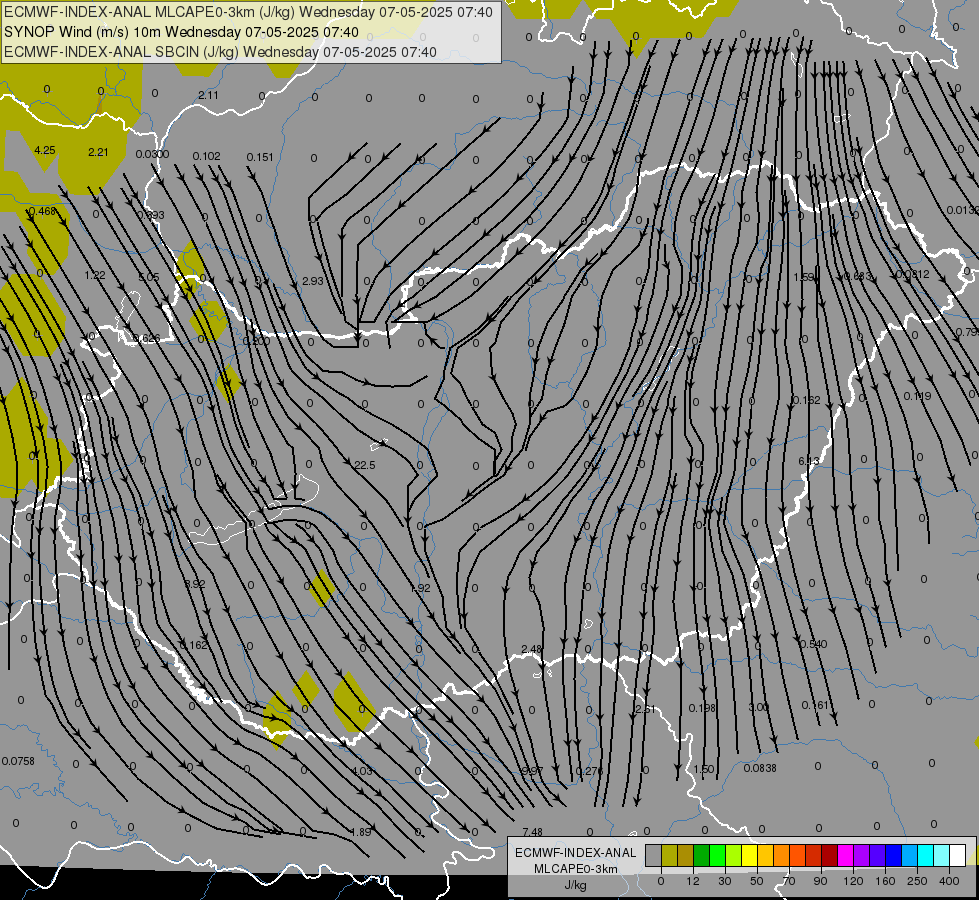This screenshot has height=900, width=979.
Task: Pick the bright green legend swatch
Action: 717,856
